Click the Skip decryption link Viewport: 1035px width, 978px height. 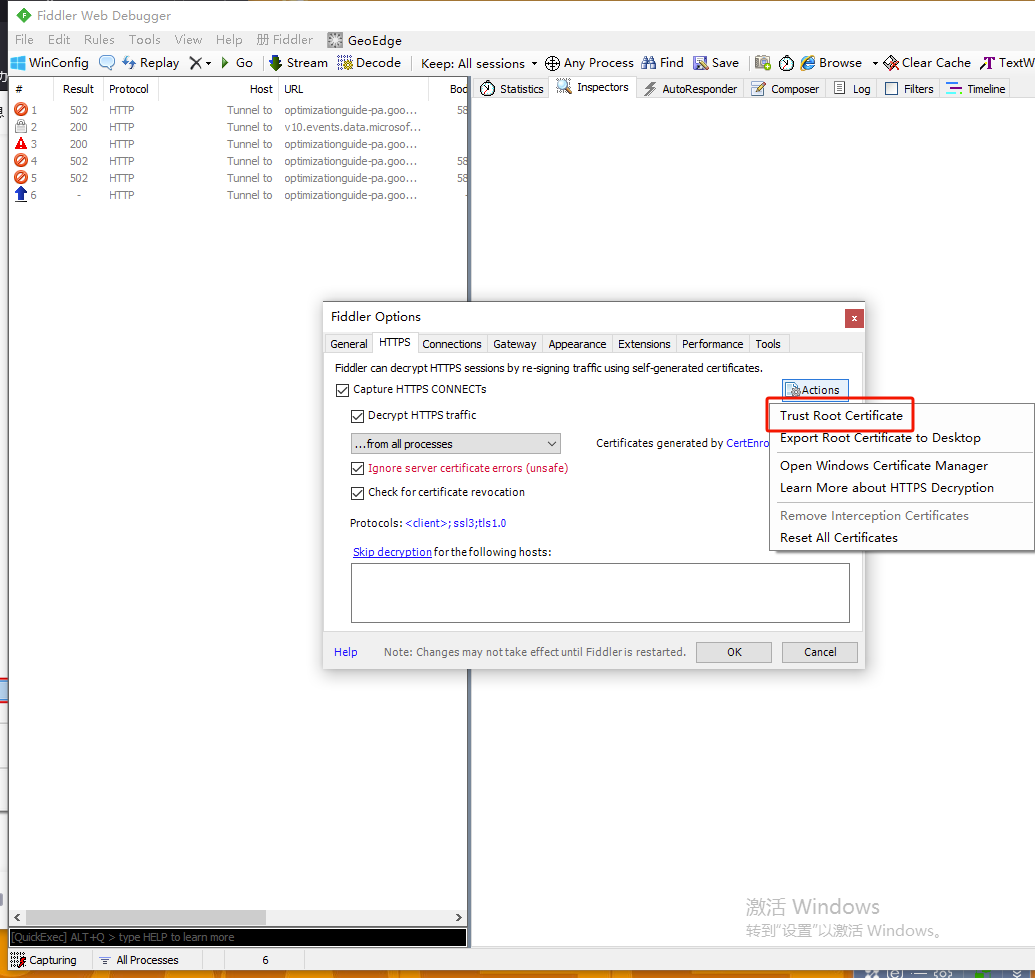pyautogui.click(x=392, y=552)
